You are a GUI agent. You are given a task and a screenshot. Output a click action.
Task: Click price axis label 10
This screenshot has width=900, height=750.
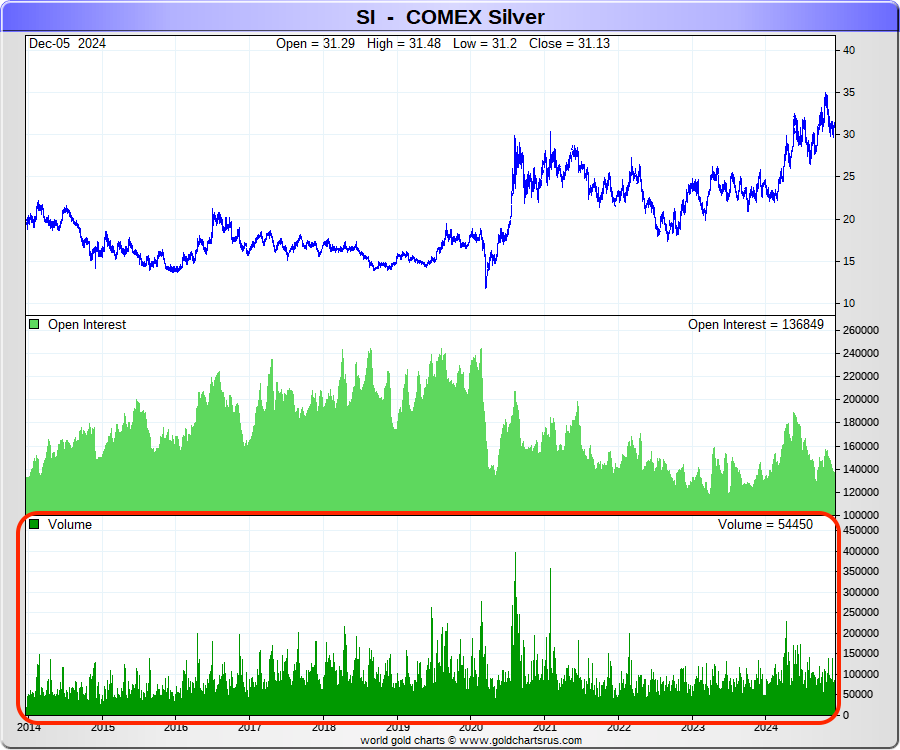coord(849,304)
